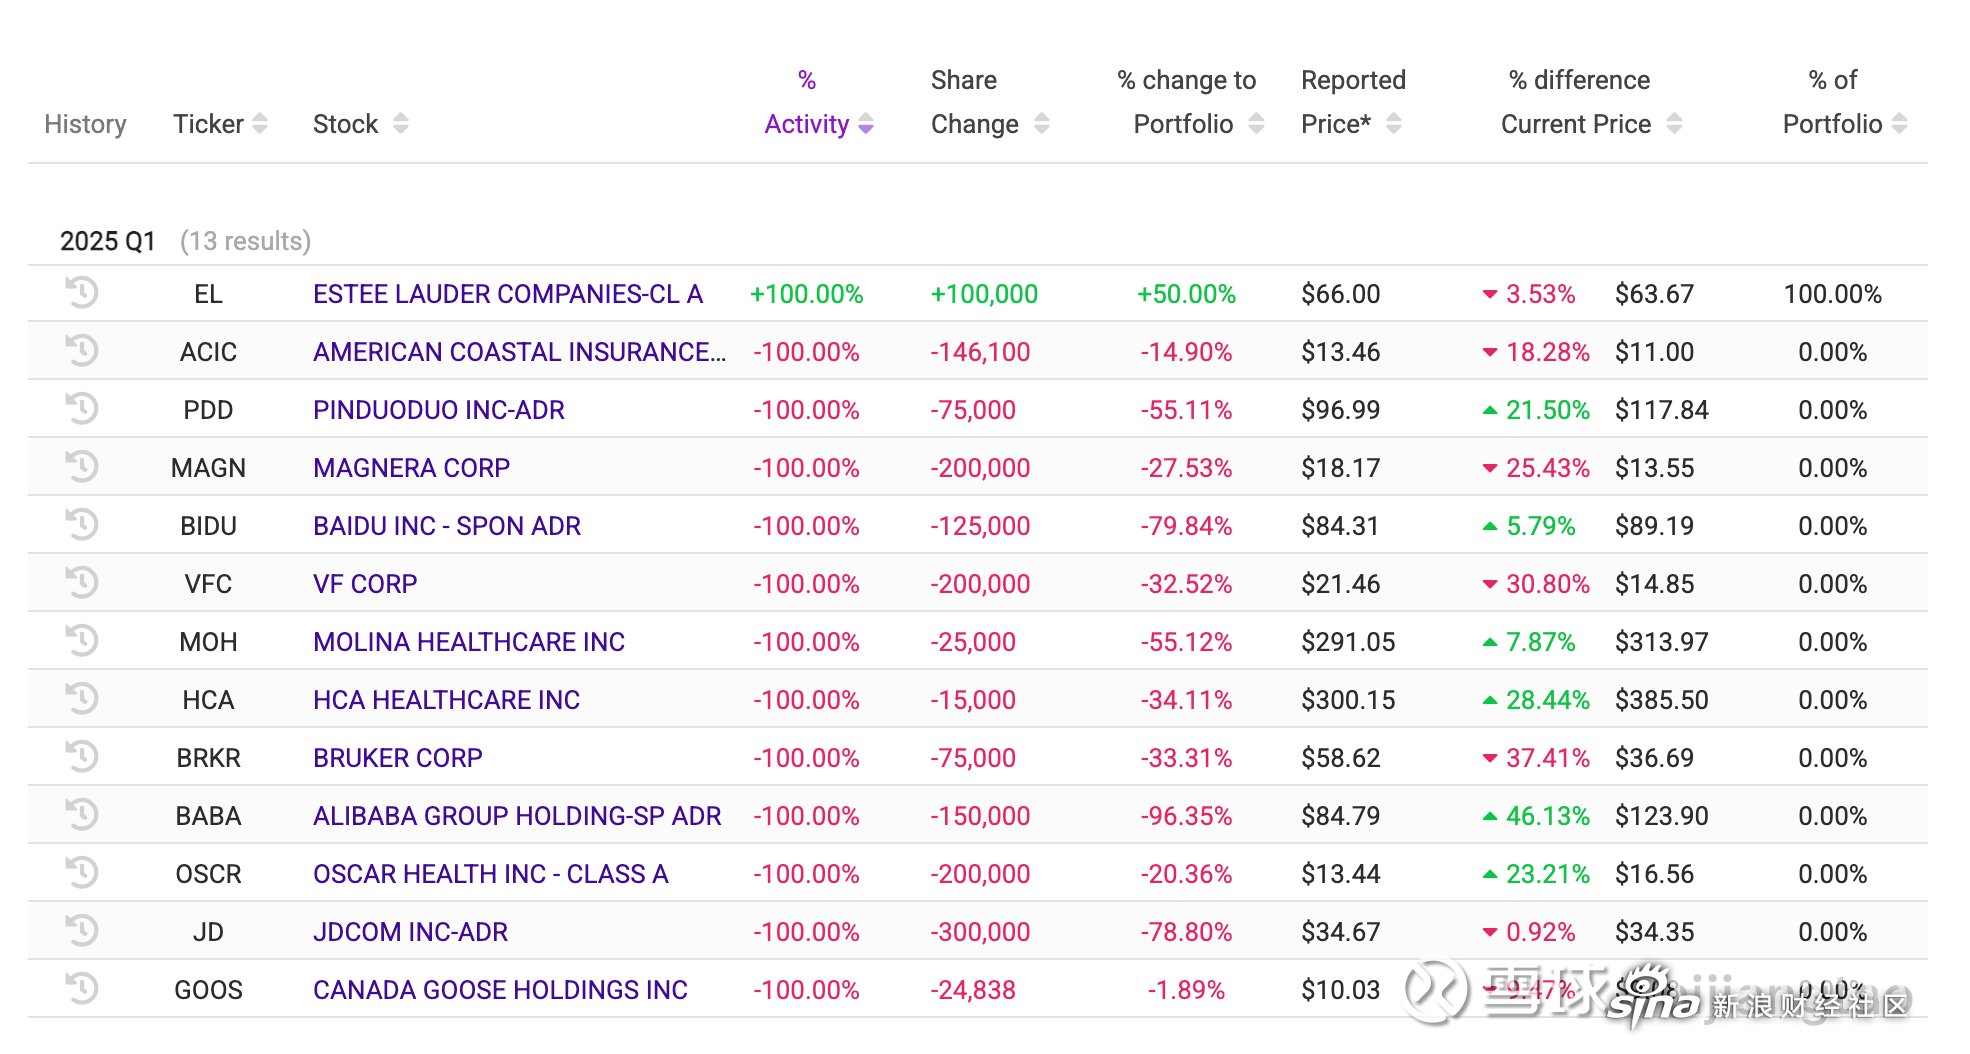
Task: Click the EL ticker cell
Action: [x=208, y=294]
